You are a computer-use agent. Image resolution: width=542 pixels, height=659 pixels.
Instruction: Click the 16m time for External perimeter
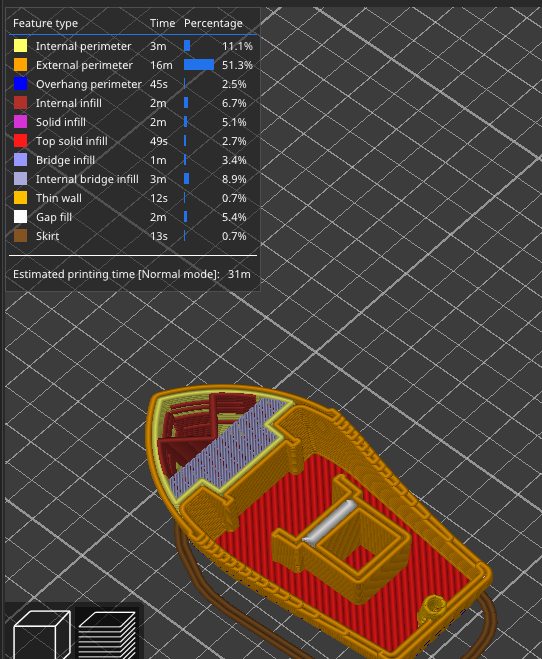[x=161, y=65]
